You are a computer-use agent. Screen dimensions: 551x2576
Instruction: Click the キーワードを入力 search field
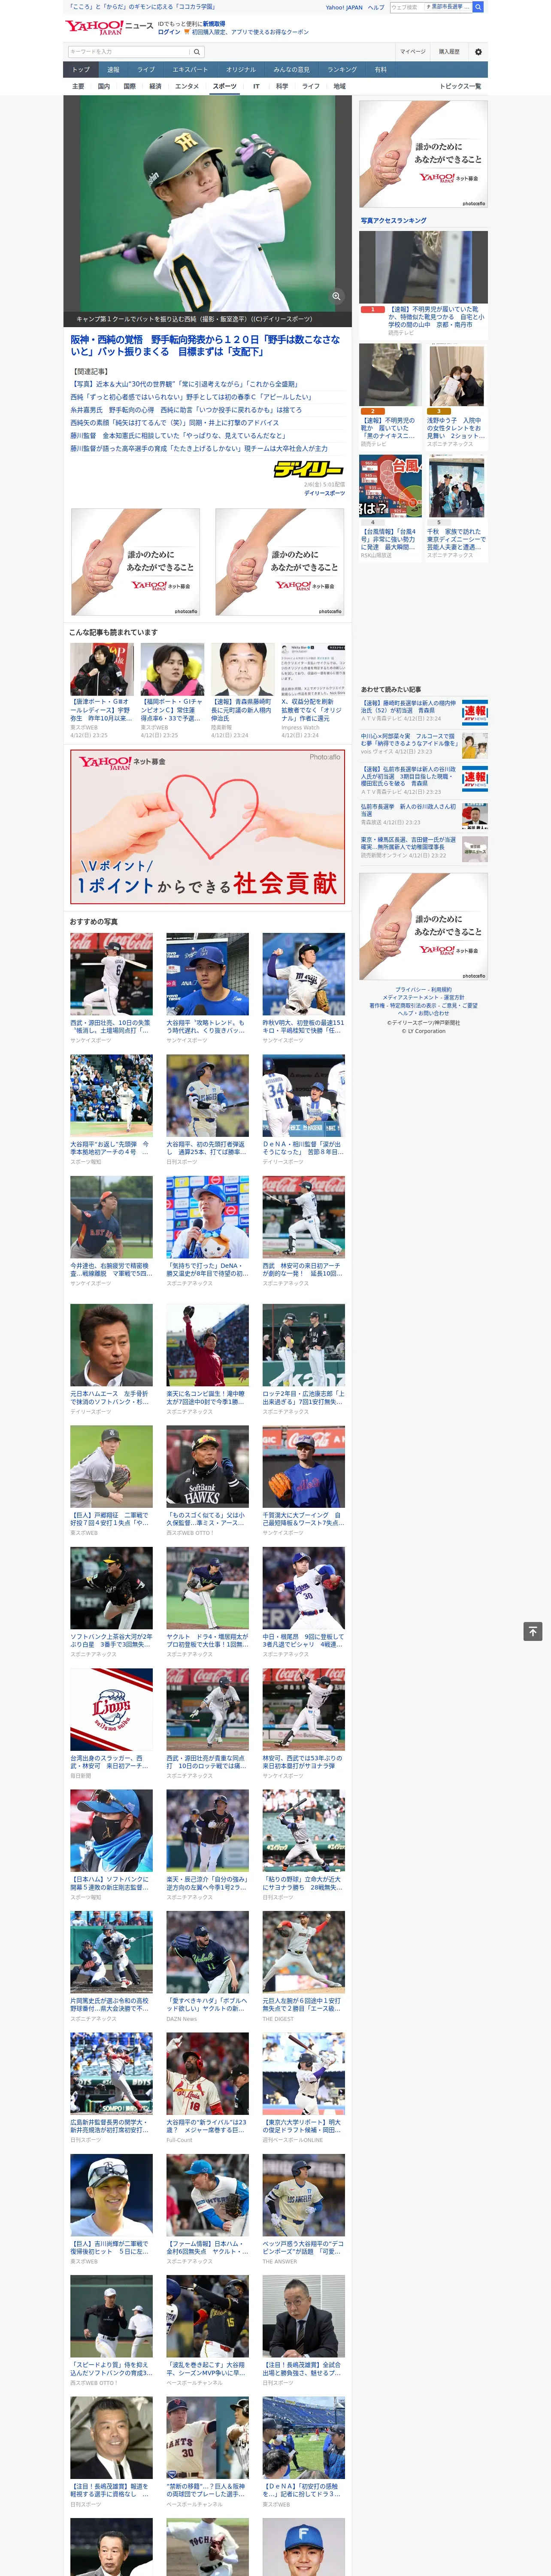click(129, 51)
